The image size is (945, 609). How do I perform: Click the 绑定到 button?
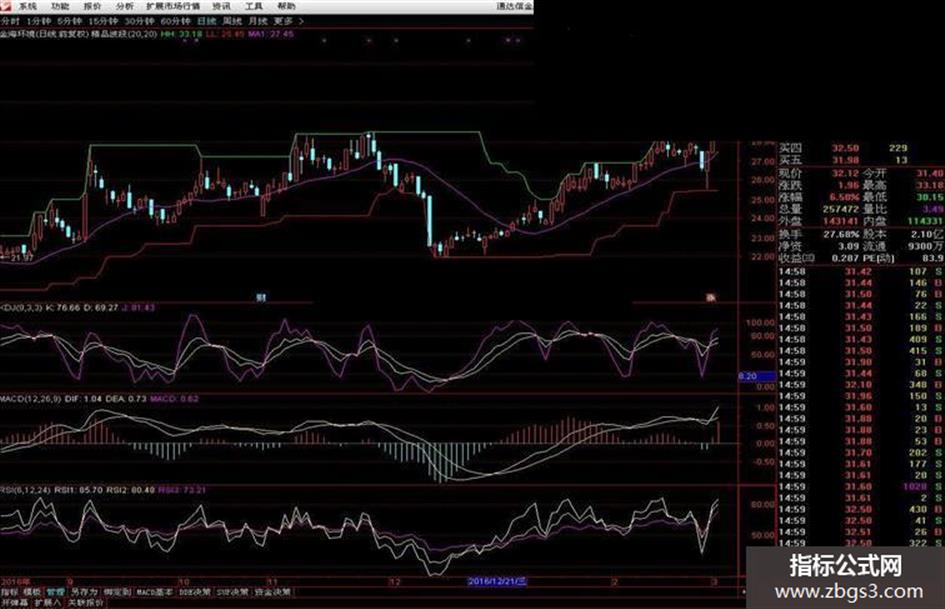click(118, 592)
